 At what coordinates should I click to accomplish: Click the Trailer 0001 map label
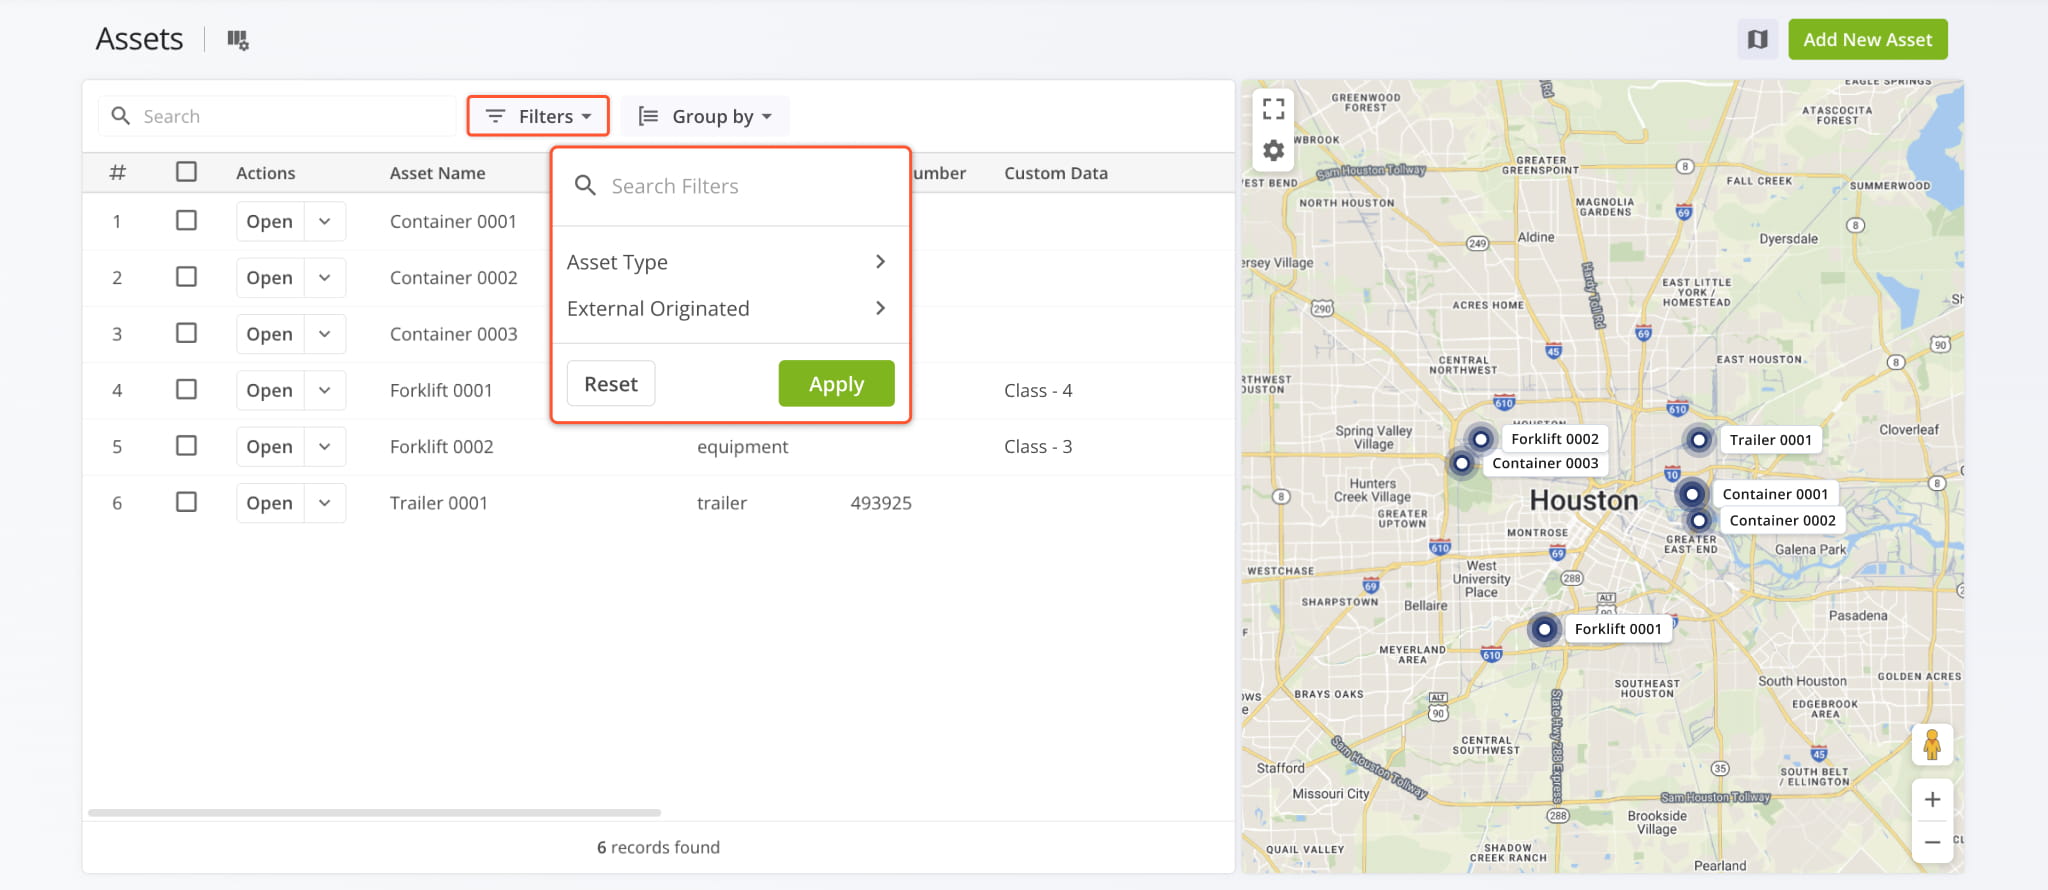pos(1770,440)
